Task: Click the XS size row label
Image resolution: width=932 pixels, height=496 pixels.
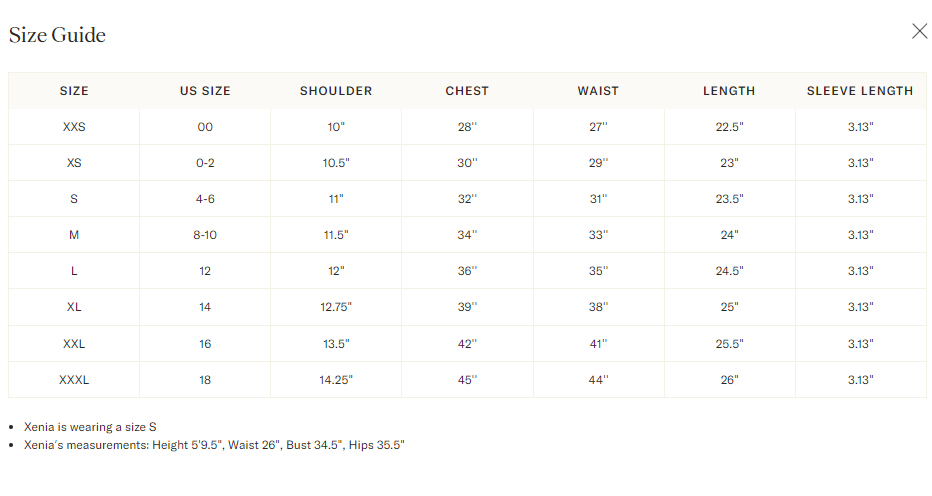Action: (x=74, y=163)
